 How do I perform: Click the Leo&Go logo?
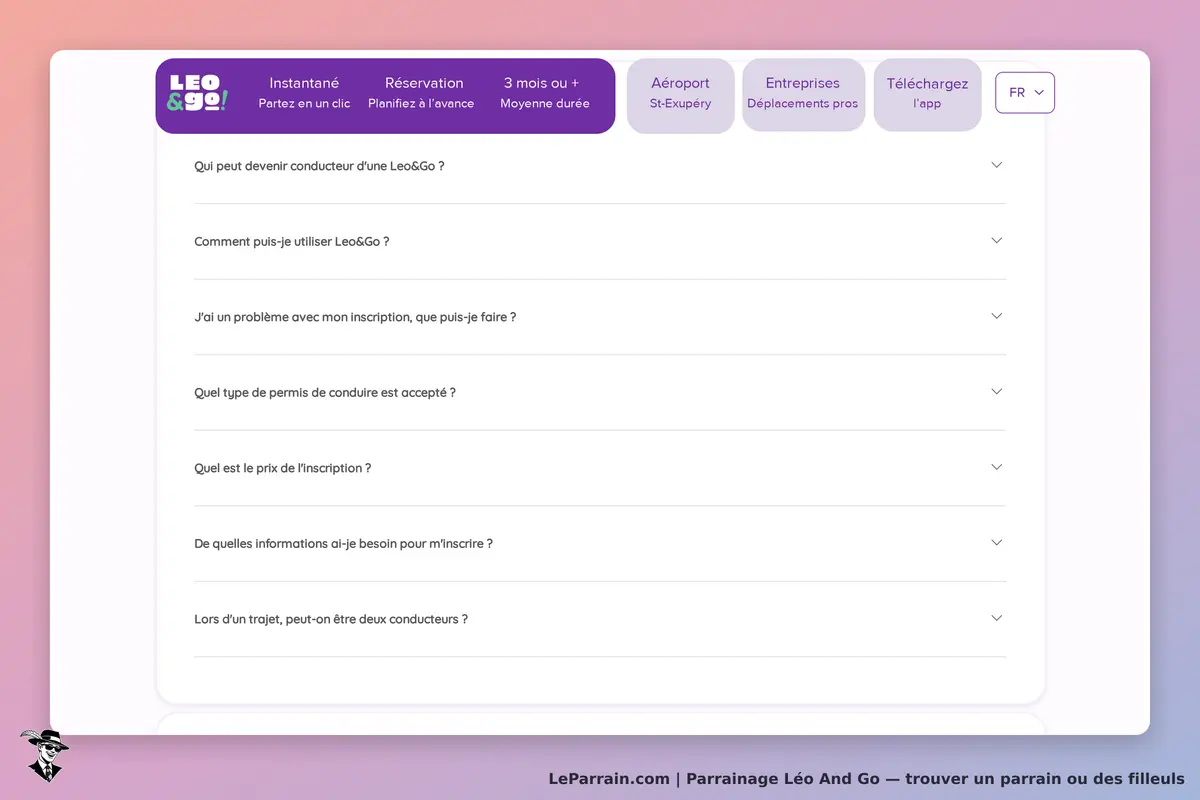pyautogui.click(x=198, y=93)
